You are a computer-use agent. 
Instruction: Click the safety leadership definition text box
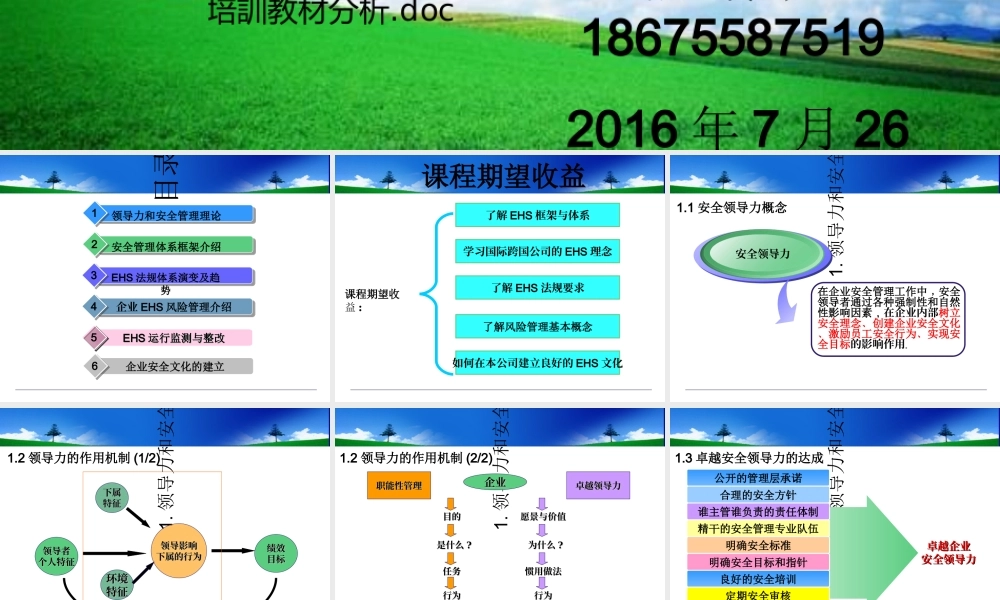888,318
